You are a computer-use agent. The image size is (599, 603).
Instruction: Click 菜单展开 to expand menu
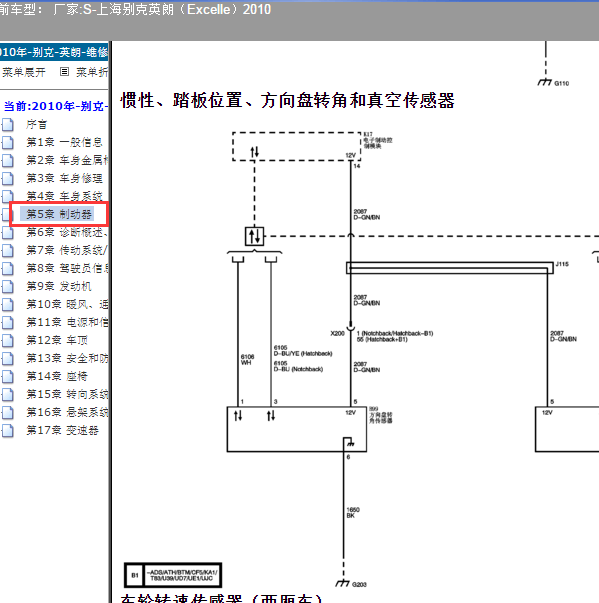(24, 72)
